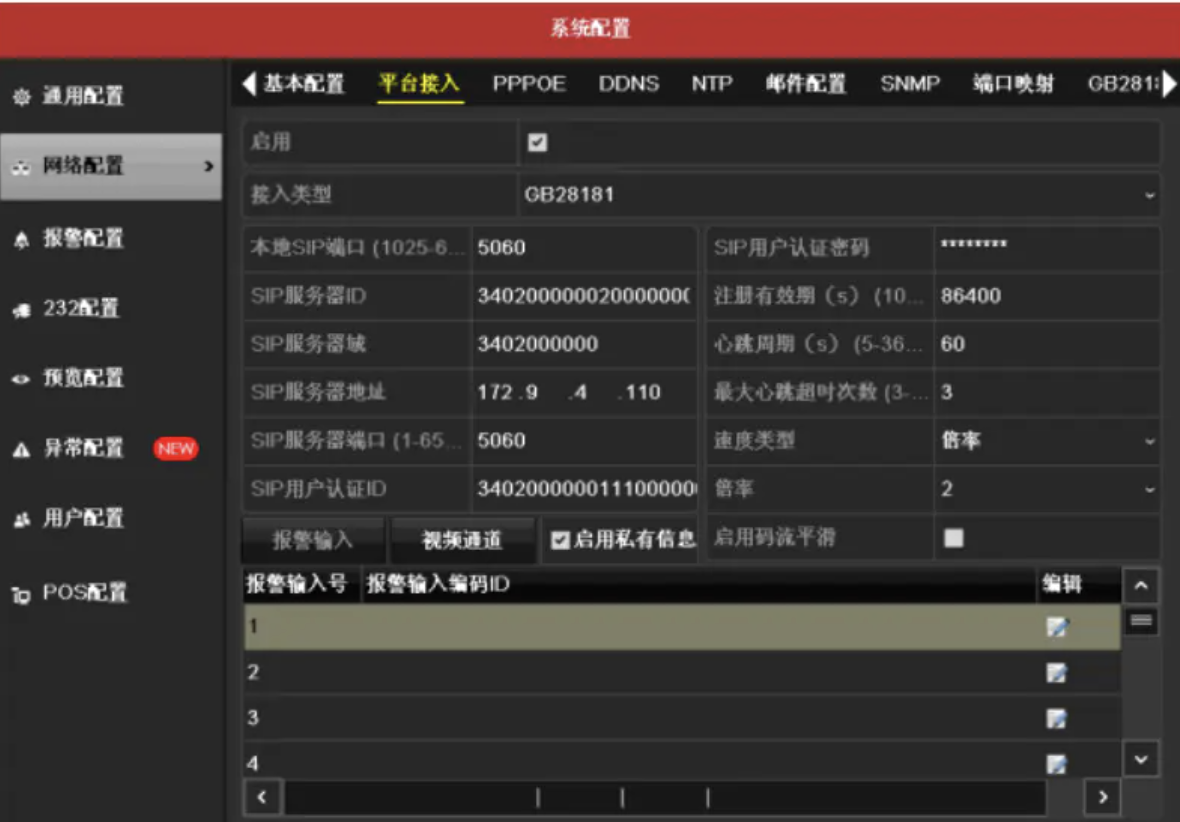Open 预览配置 in the sidebar
This screenshot has height=822, width=1180.
tap(83, 378)
